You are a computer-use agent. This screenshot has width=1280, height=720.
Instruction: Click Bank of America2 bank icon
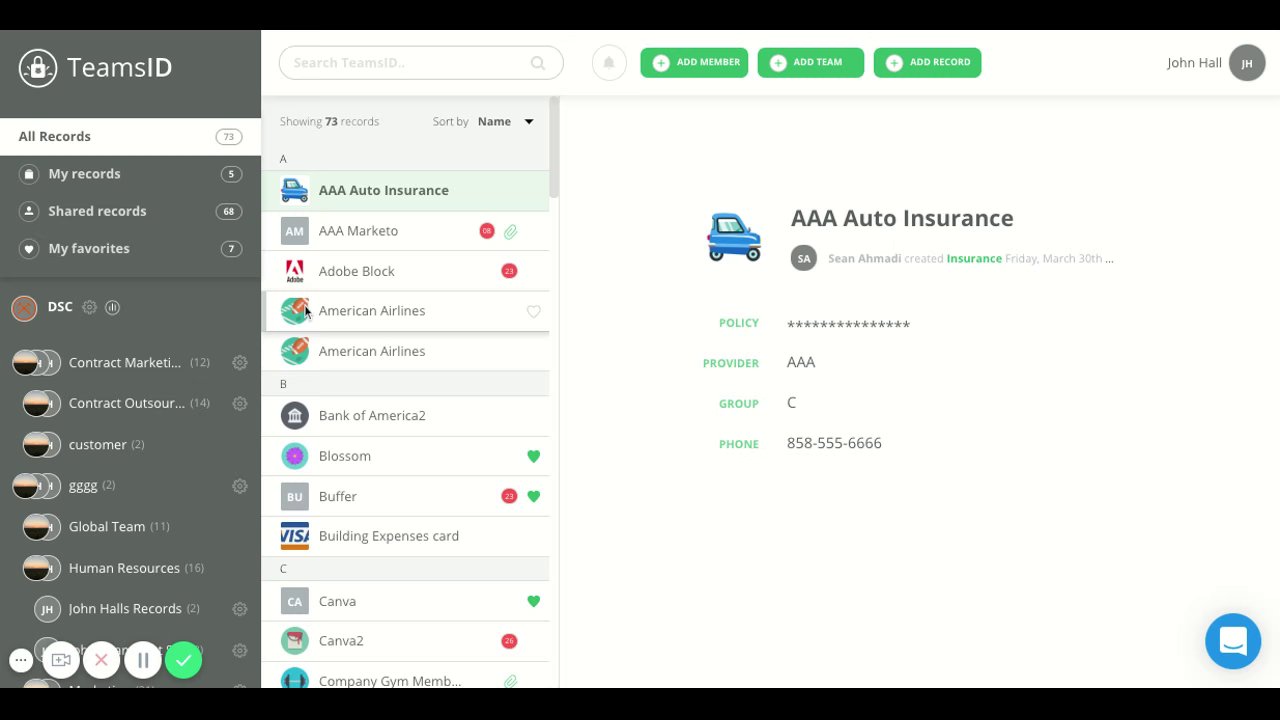295,415
